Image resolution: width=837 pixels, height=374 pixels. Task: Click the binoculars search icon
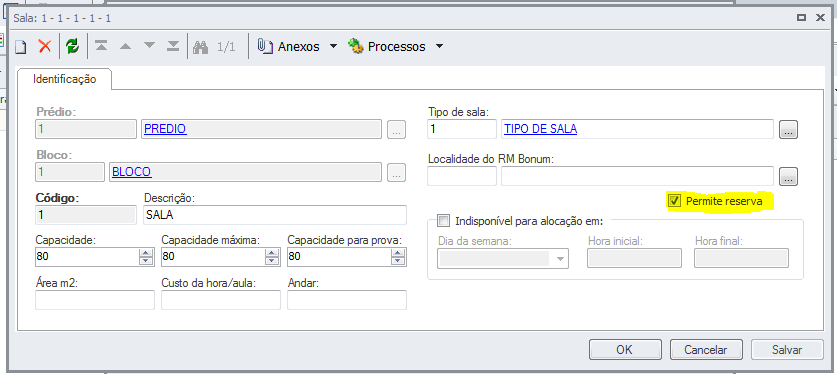click(x=201, y=46)
